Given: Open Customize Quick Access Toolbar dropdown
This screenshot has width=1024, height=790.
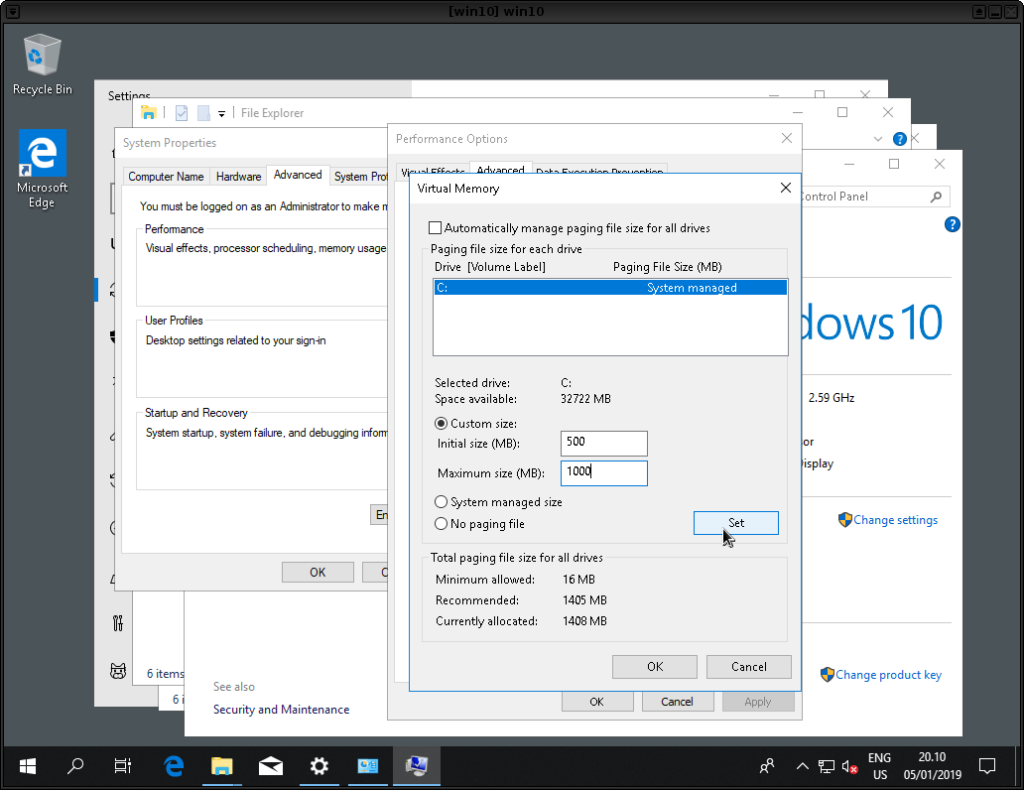Looking at the screenshot, I should pos(221,114).
